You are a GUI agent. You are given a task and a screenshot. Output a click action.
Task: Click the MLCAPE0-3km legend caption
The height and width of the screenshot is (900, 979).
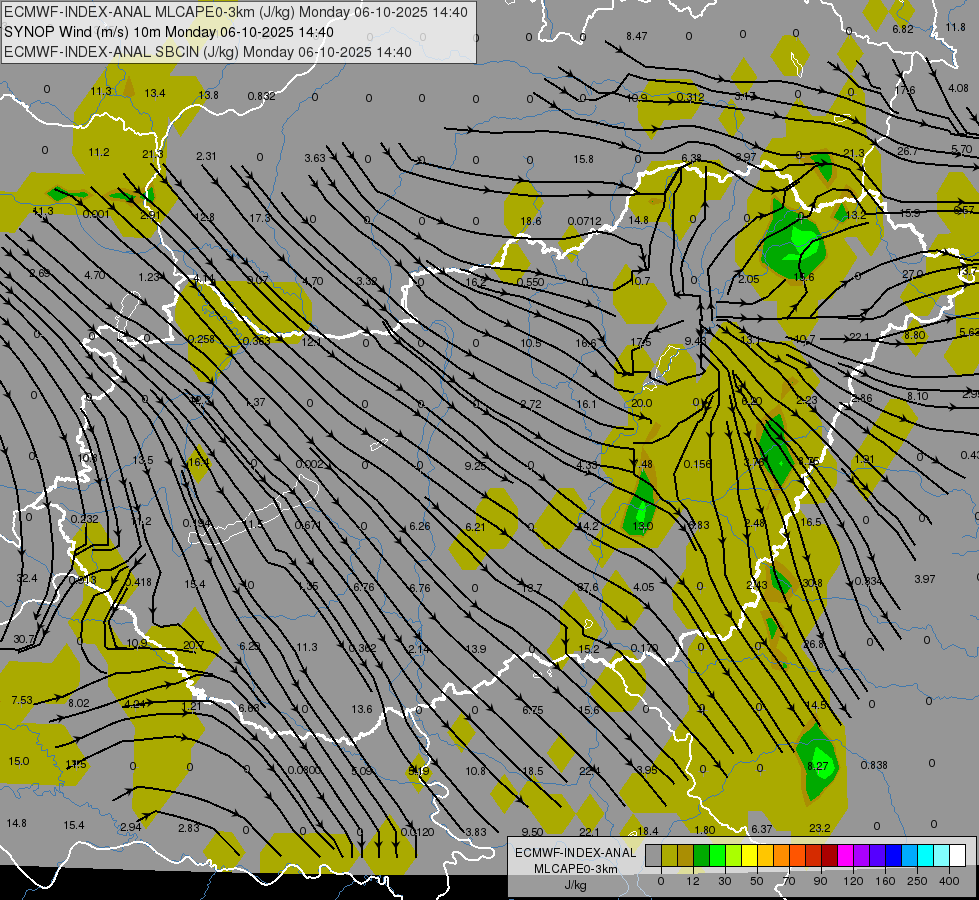[575, 869]
